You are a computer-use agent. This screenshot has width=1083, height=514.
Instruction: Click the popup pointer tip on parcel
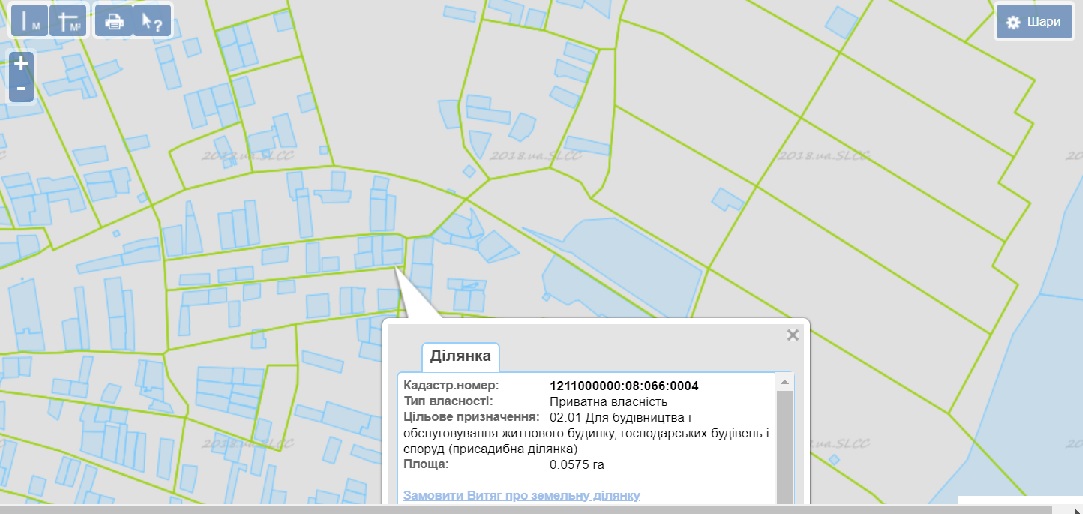click(x=397, y=270)
